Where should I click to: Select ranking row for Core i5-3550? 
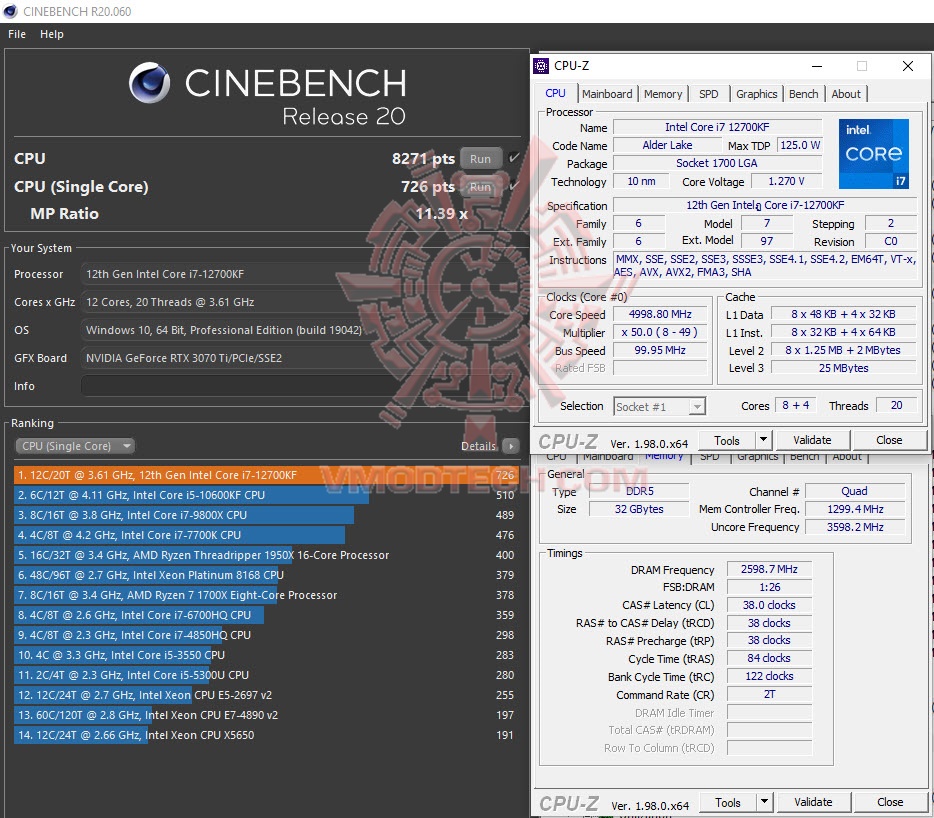266,655
